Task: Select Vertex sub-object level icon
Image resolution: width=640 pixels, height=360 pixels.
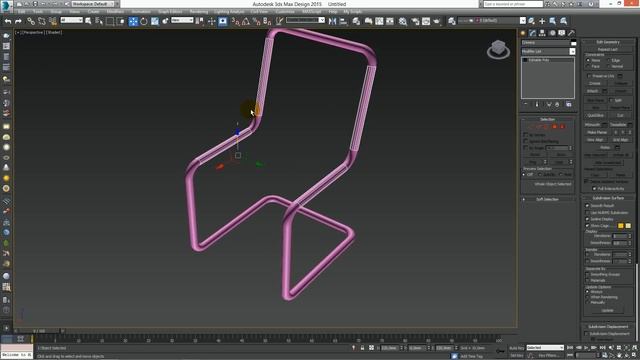Action: tap(531, 127)
